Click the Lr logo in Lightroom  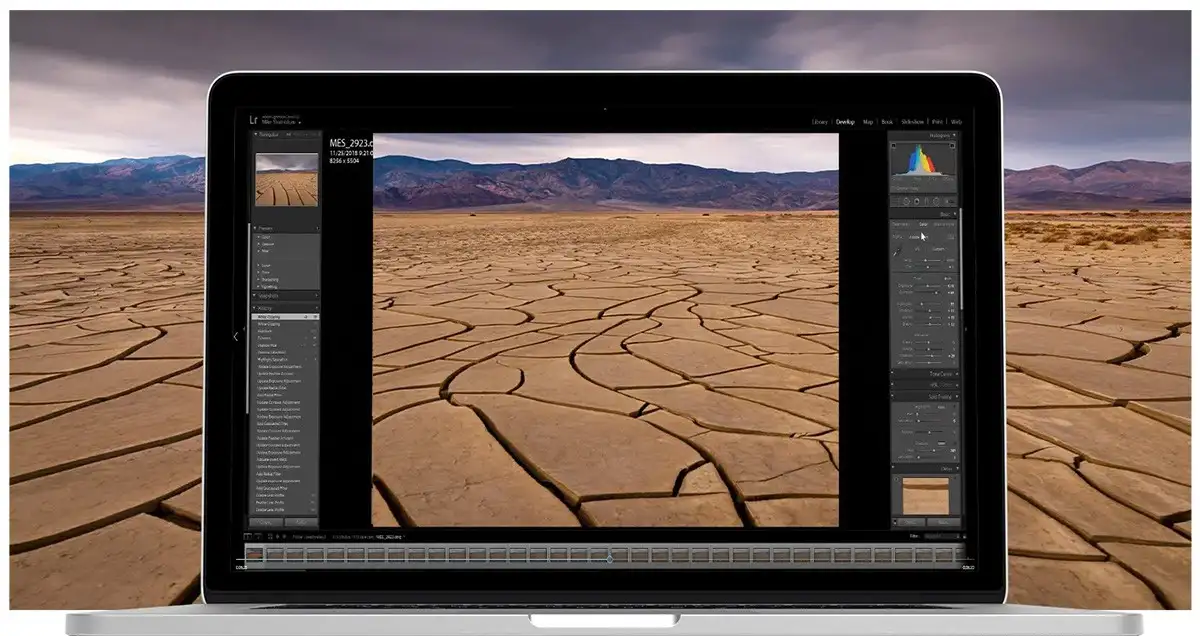[254, 120]
